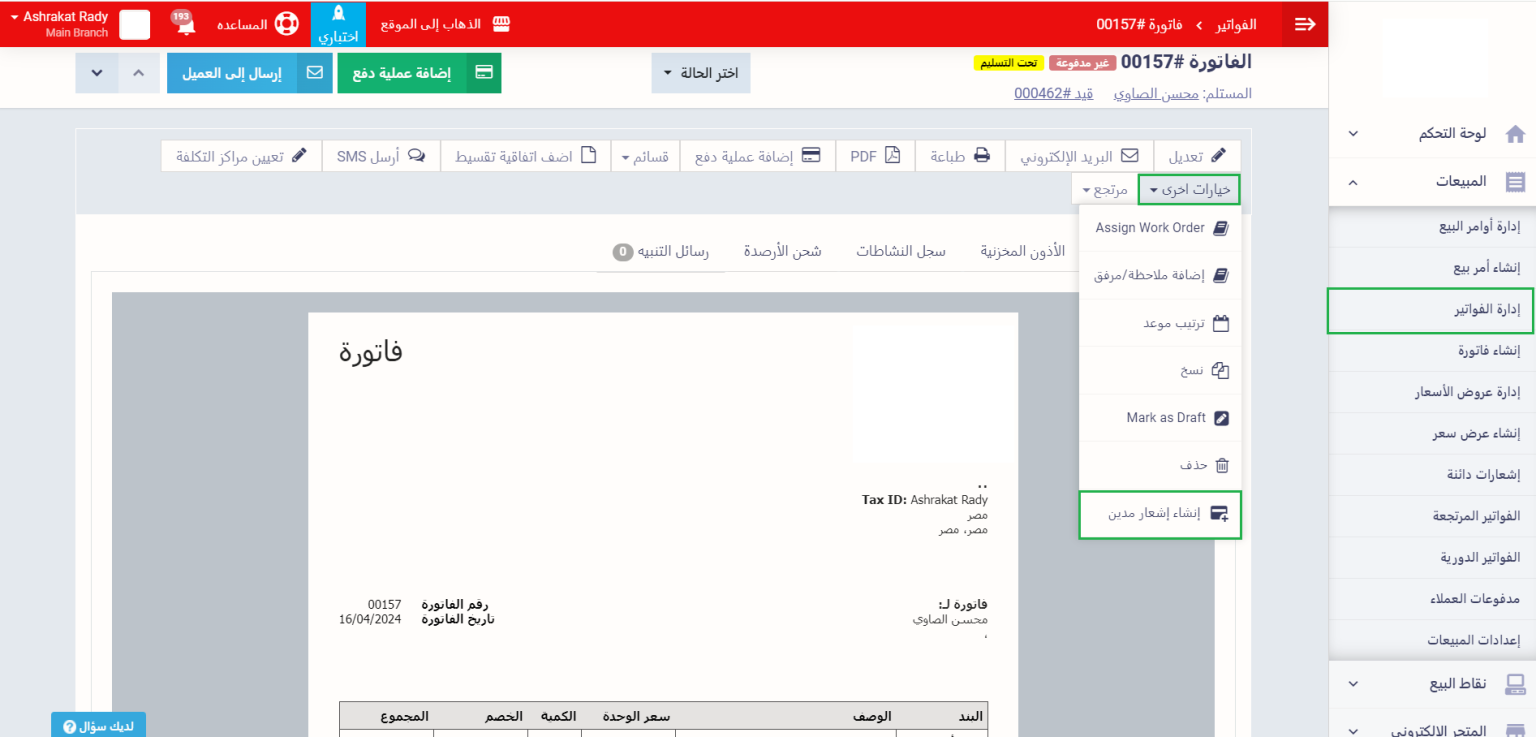This screenshot has width=1536, height=737.
Task: Click the printer icon for طباعة
Action: pyautogui.click(x=982, y=156)
